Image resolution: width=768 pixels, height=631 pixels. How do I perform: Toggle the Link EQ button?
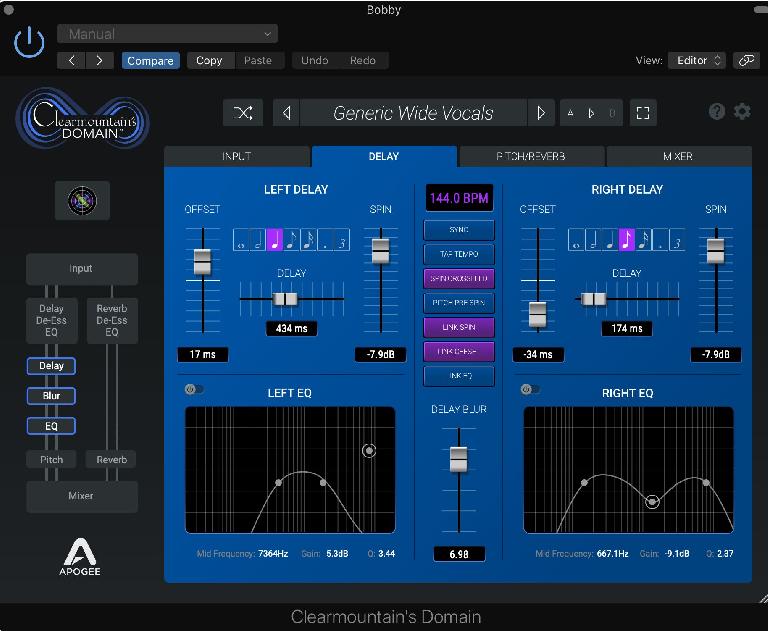click(459, 376)
